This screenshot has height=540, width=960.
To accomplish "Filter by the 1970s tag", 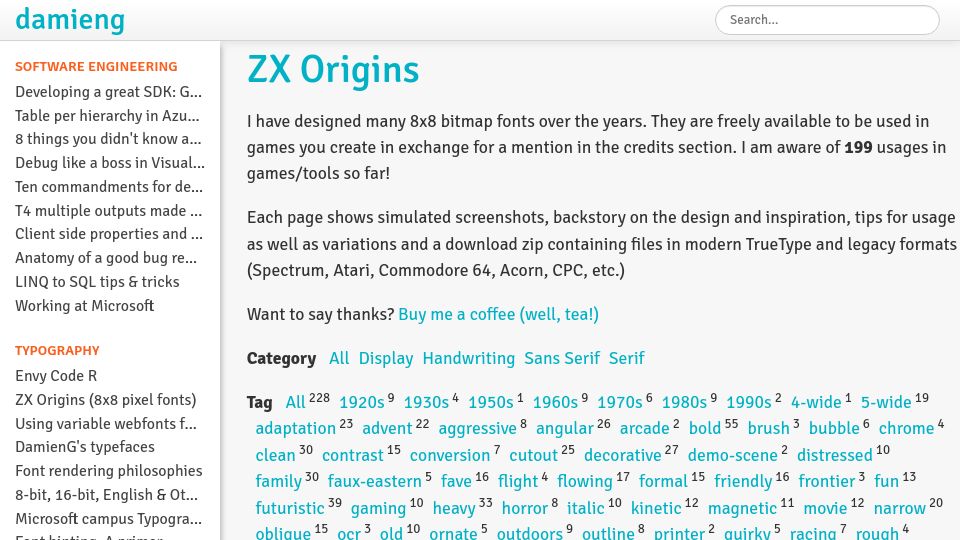I will (x=620, y=402).
